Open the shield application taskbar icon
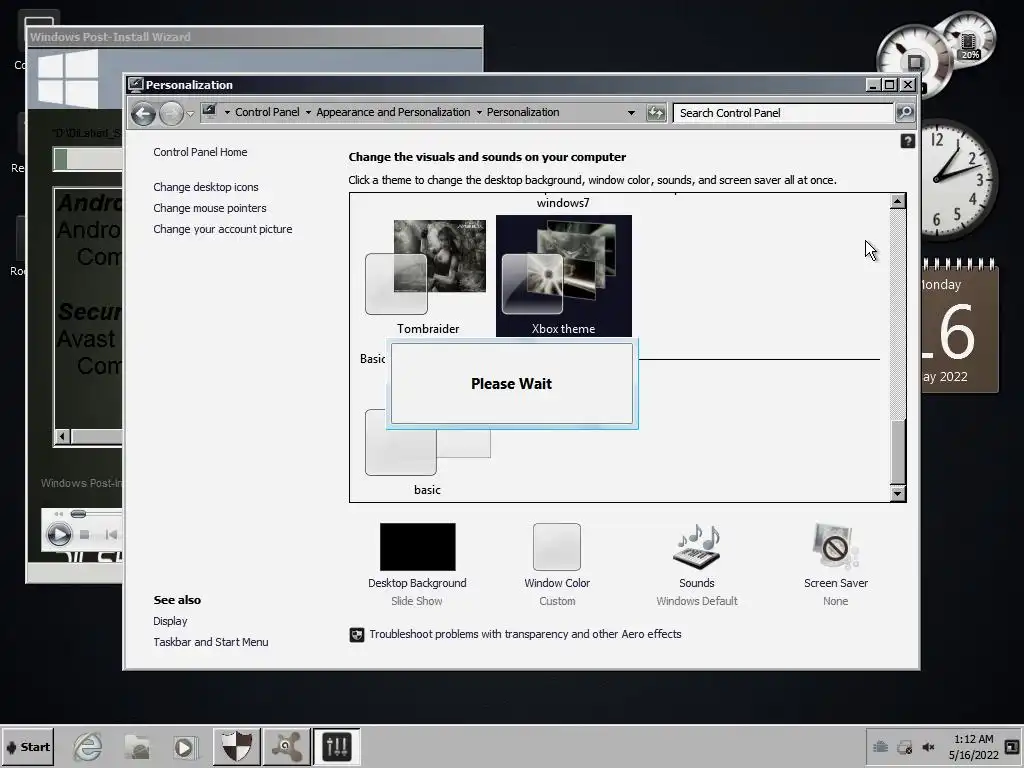The width and height of the screenshot is (1024, 768). tap(236, 746)
